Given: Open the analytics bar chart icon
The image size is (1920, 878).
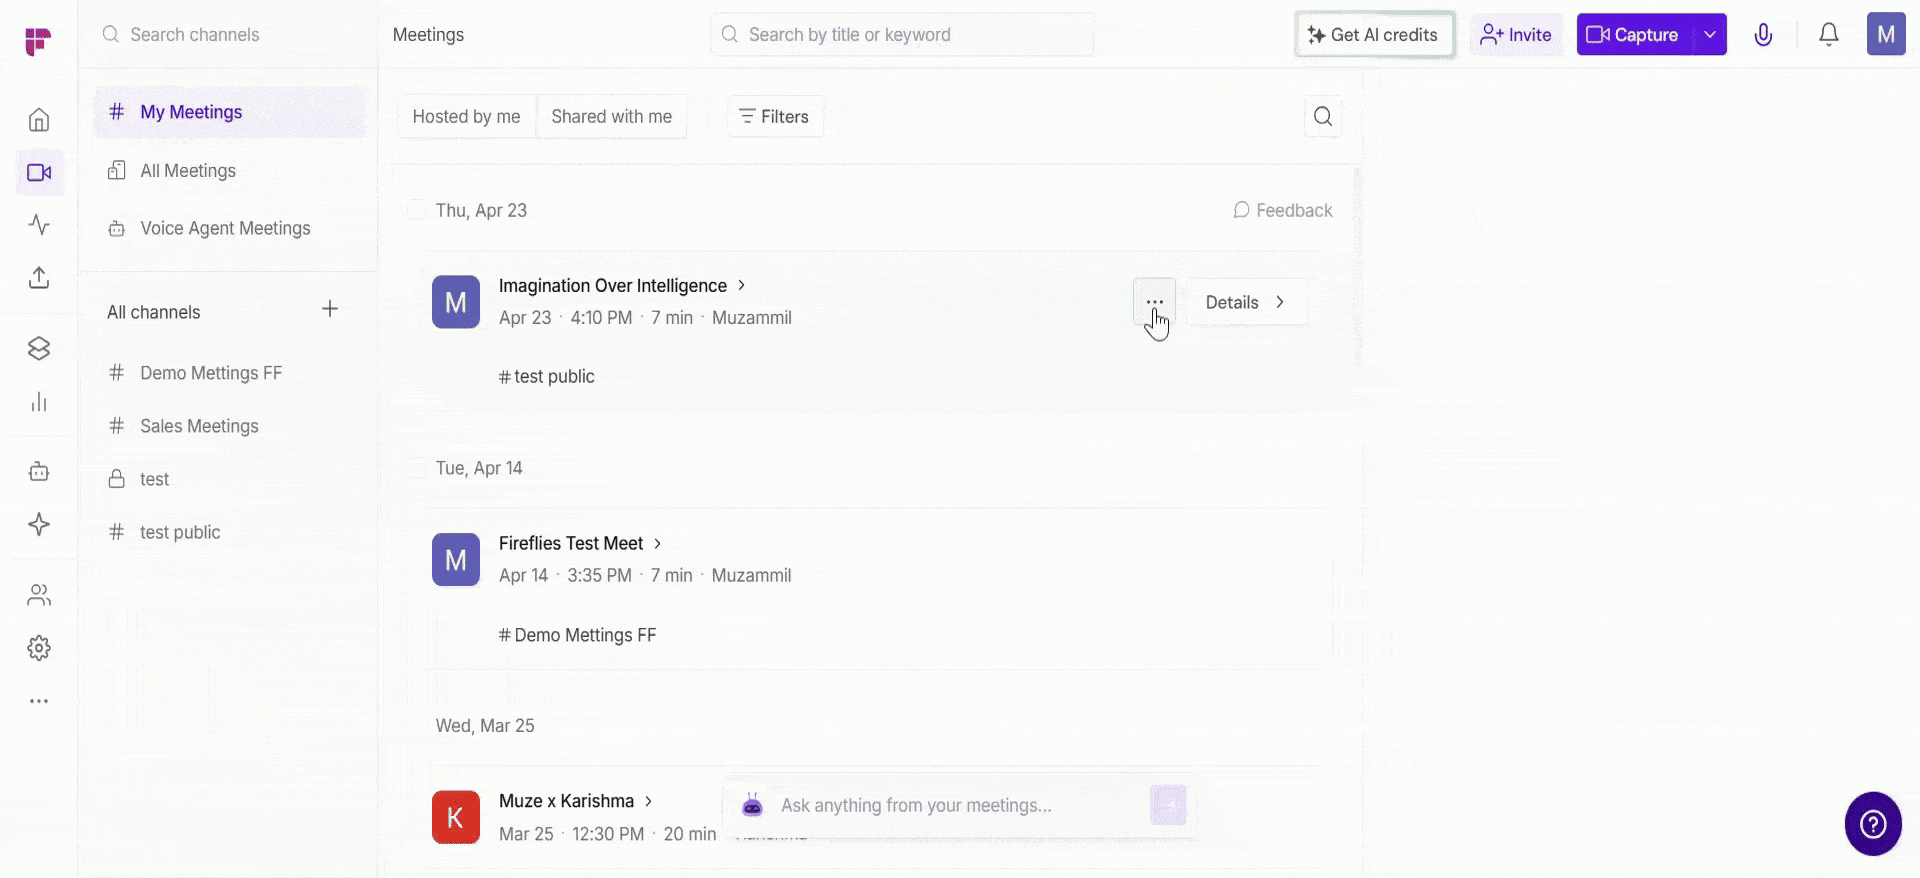Looking at the screenshot, I should coord(39,402).
